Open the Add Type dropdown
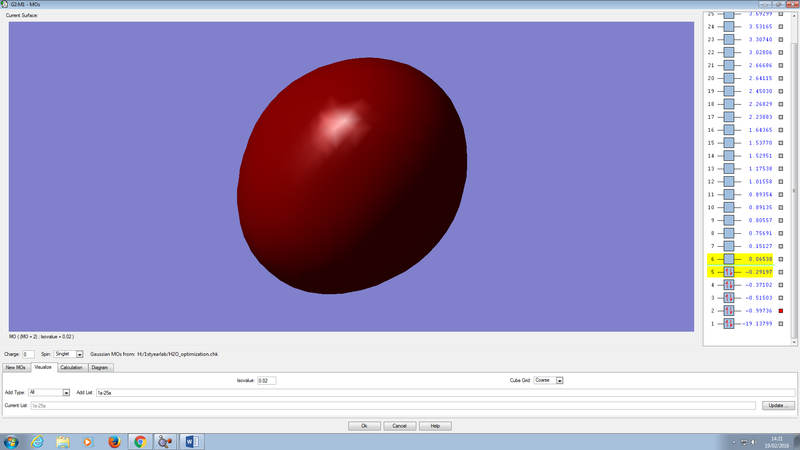800x450 pixels. point(66,392)
